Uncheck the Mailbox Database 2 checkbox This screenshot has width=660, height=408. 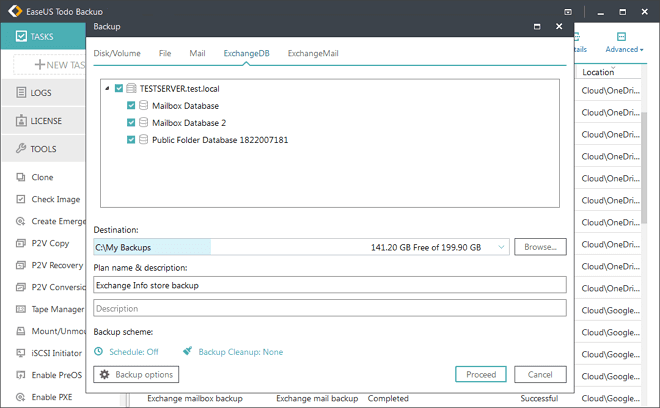131,123
